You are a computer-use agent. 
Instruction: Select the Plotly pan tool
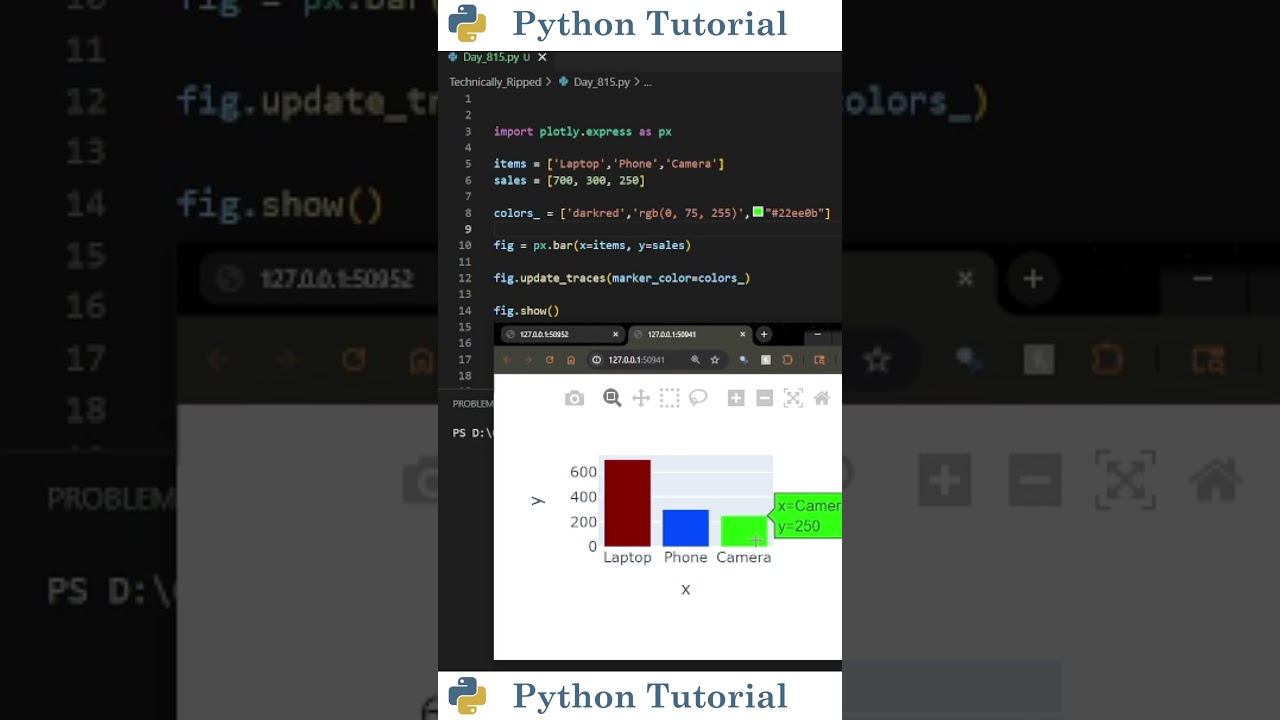(x=641, y=398)
